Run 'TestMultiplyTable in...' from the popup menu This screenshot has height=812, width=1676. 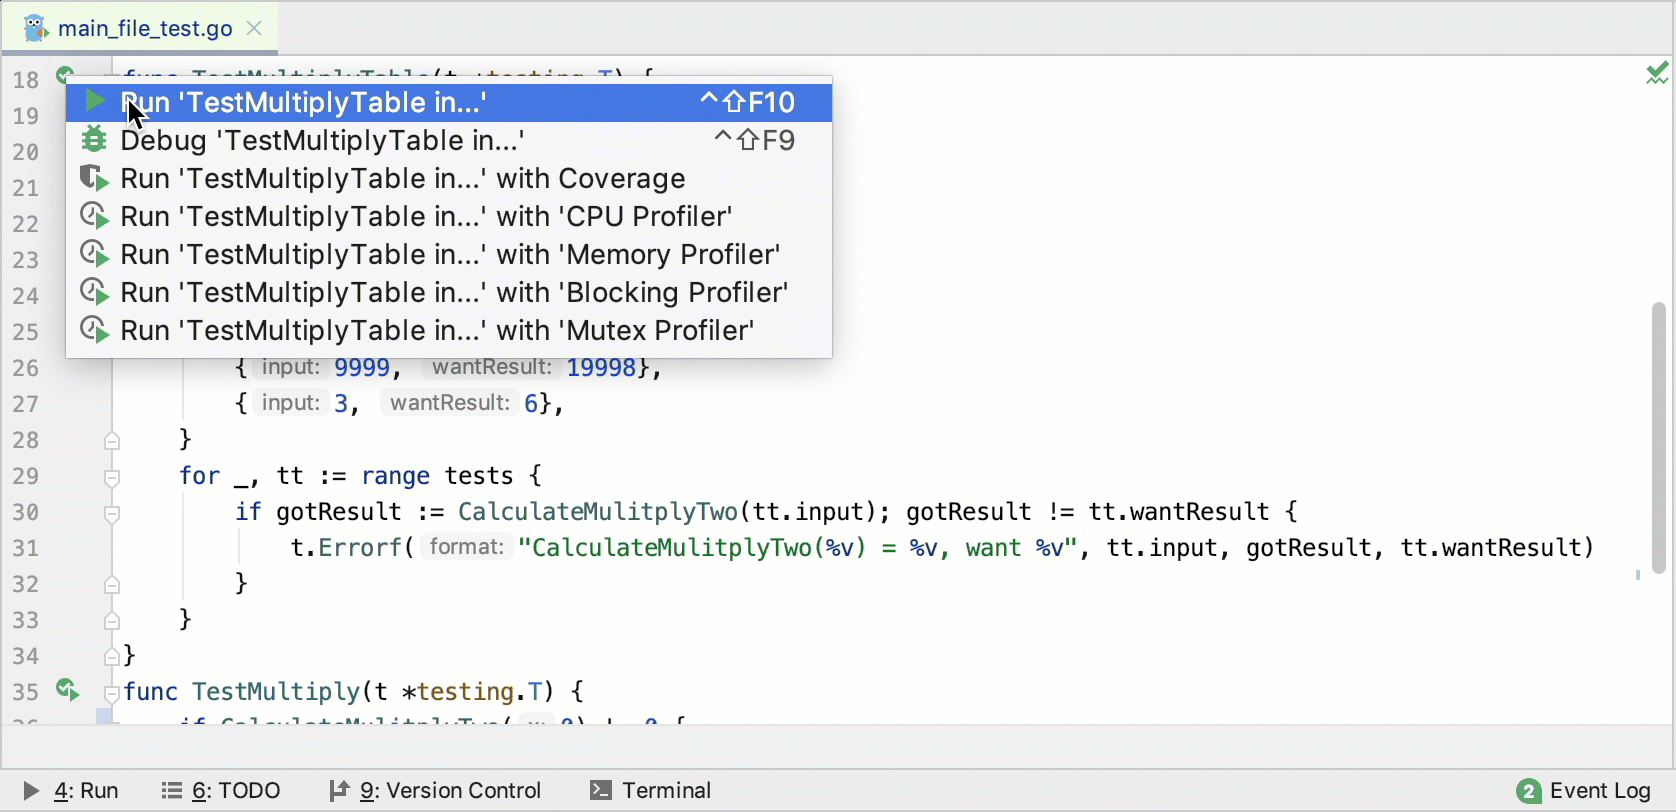[449, 102]
